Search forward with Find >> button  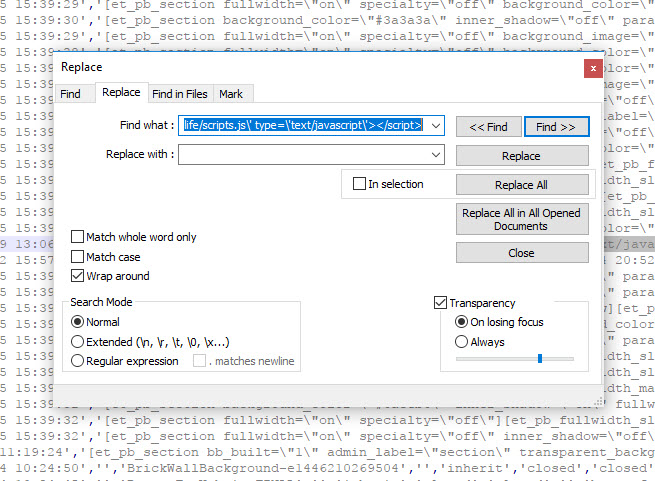coord(556,127)
